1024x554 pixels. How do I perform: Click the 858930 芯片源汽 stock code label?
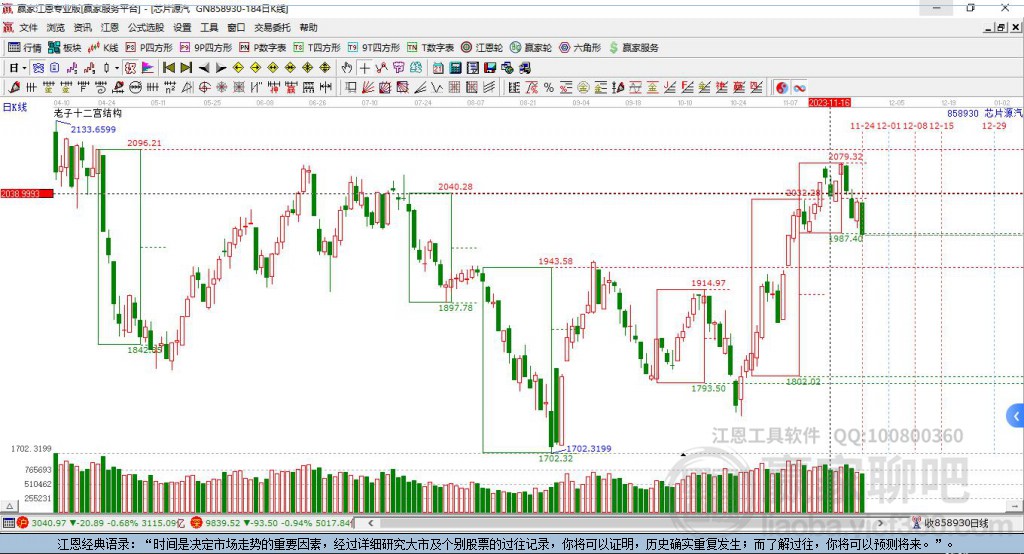click(985, 113)
